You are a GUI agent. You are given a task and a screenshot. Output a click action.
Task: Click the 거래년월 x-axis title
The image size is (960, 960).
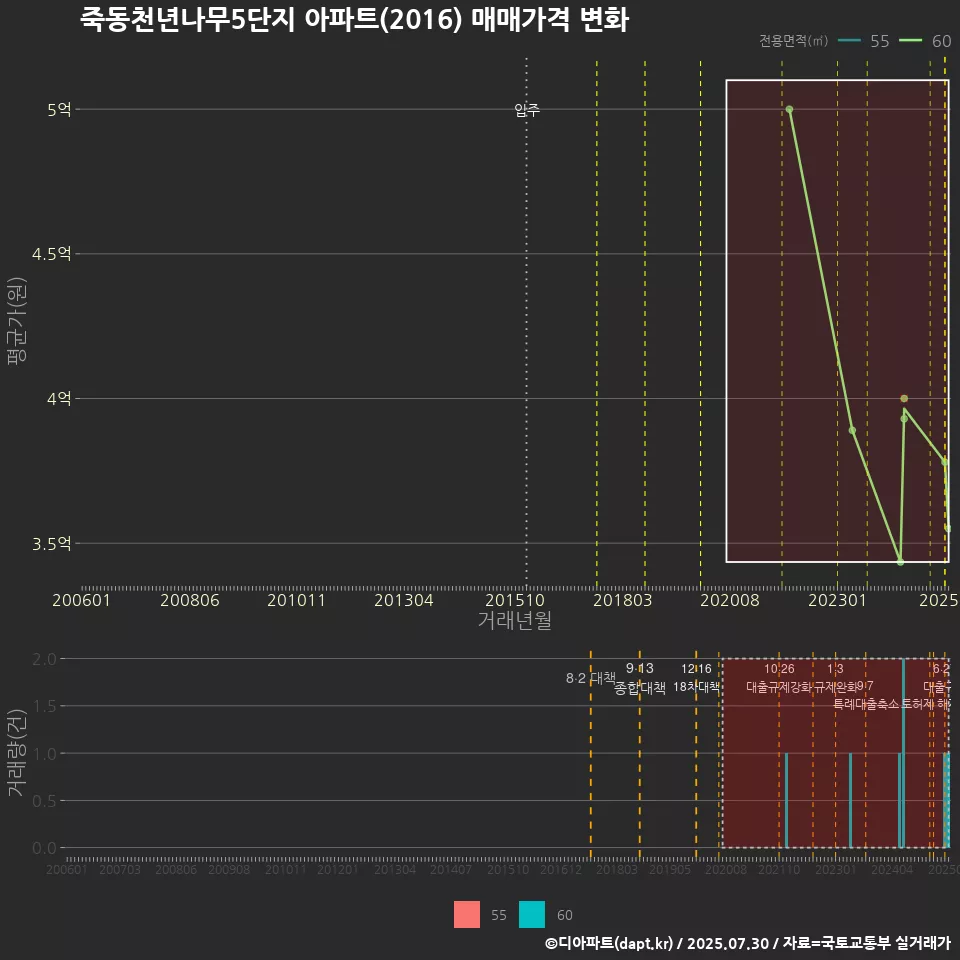click(515, 620)
